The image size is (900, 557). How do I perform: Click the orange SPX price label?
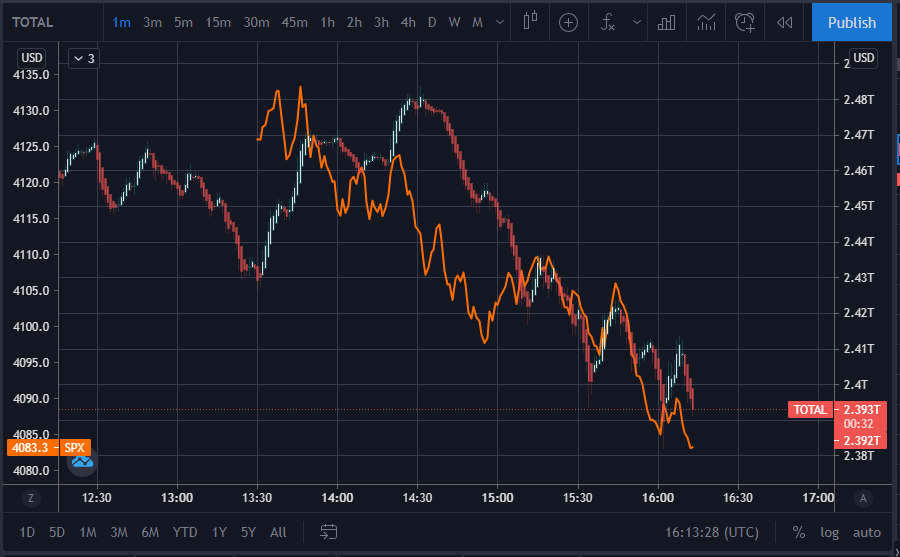[48, 447]
